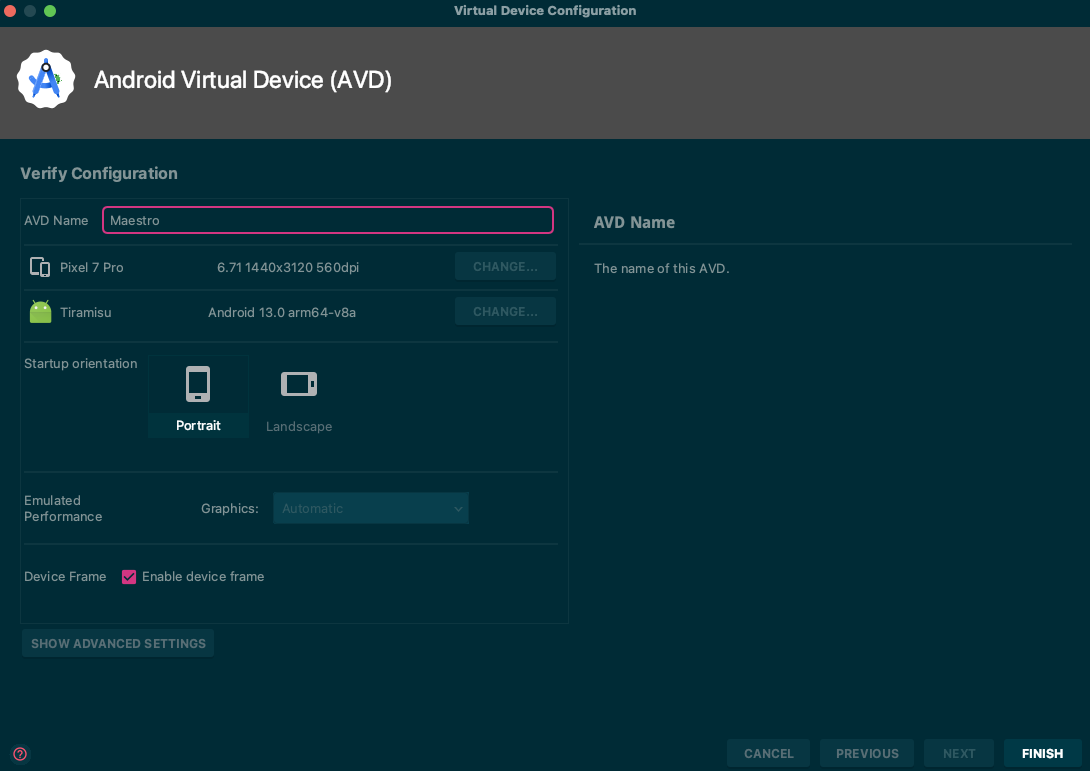The width and height of the screenshot is (1090, 771).
Task: Click the green maximize window button
Action: [50, 10]
